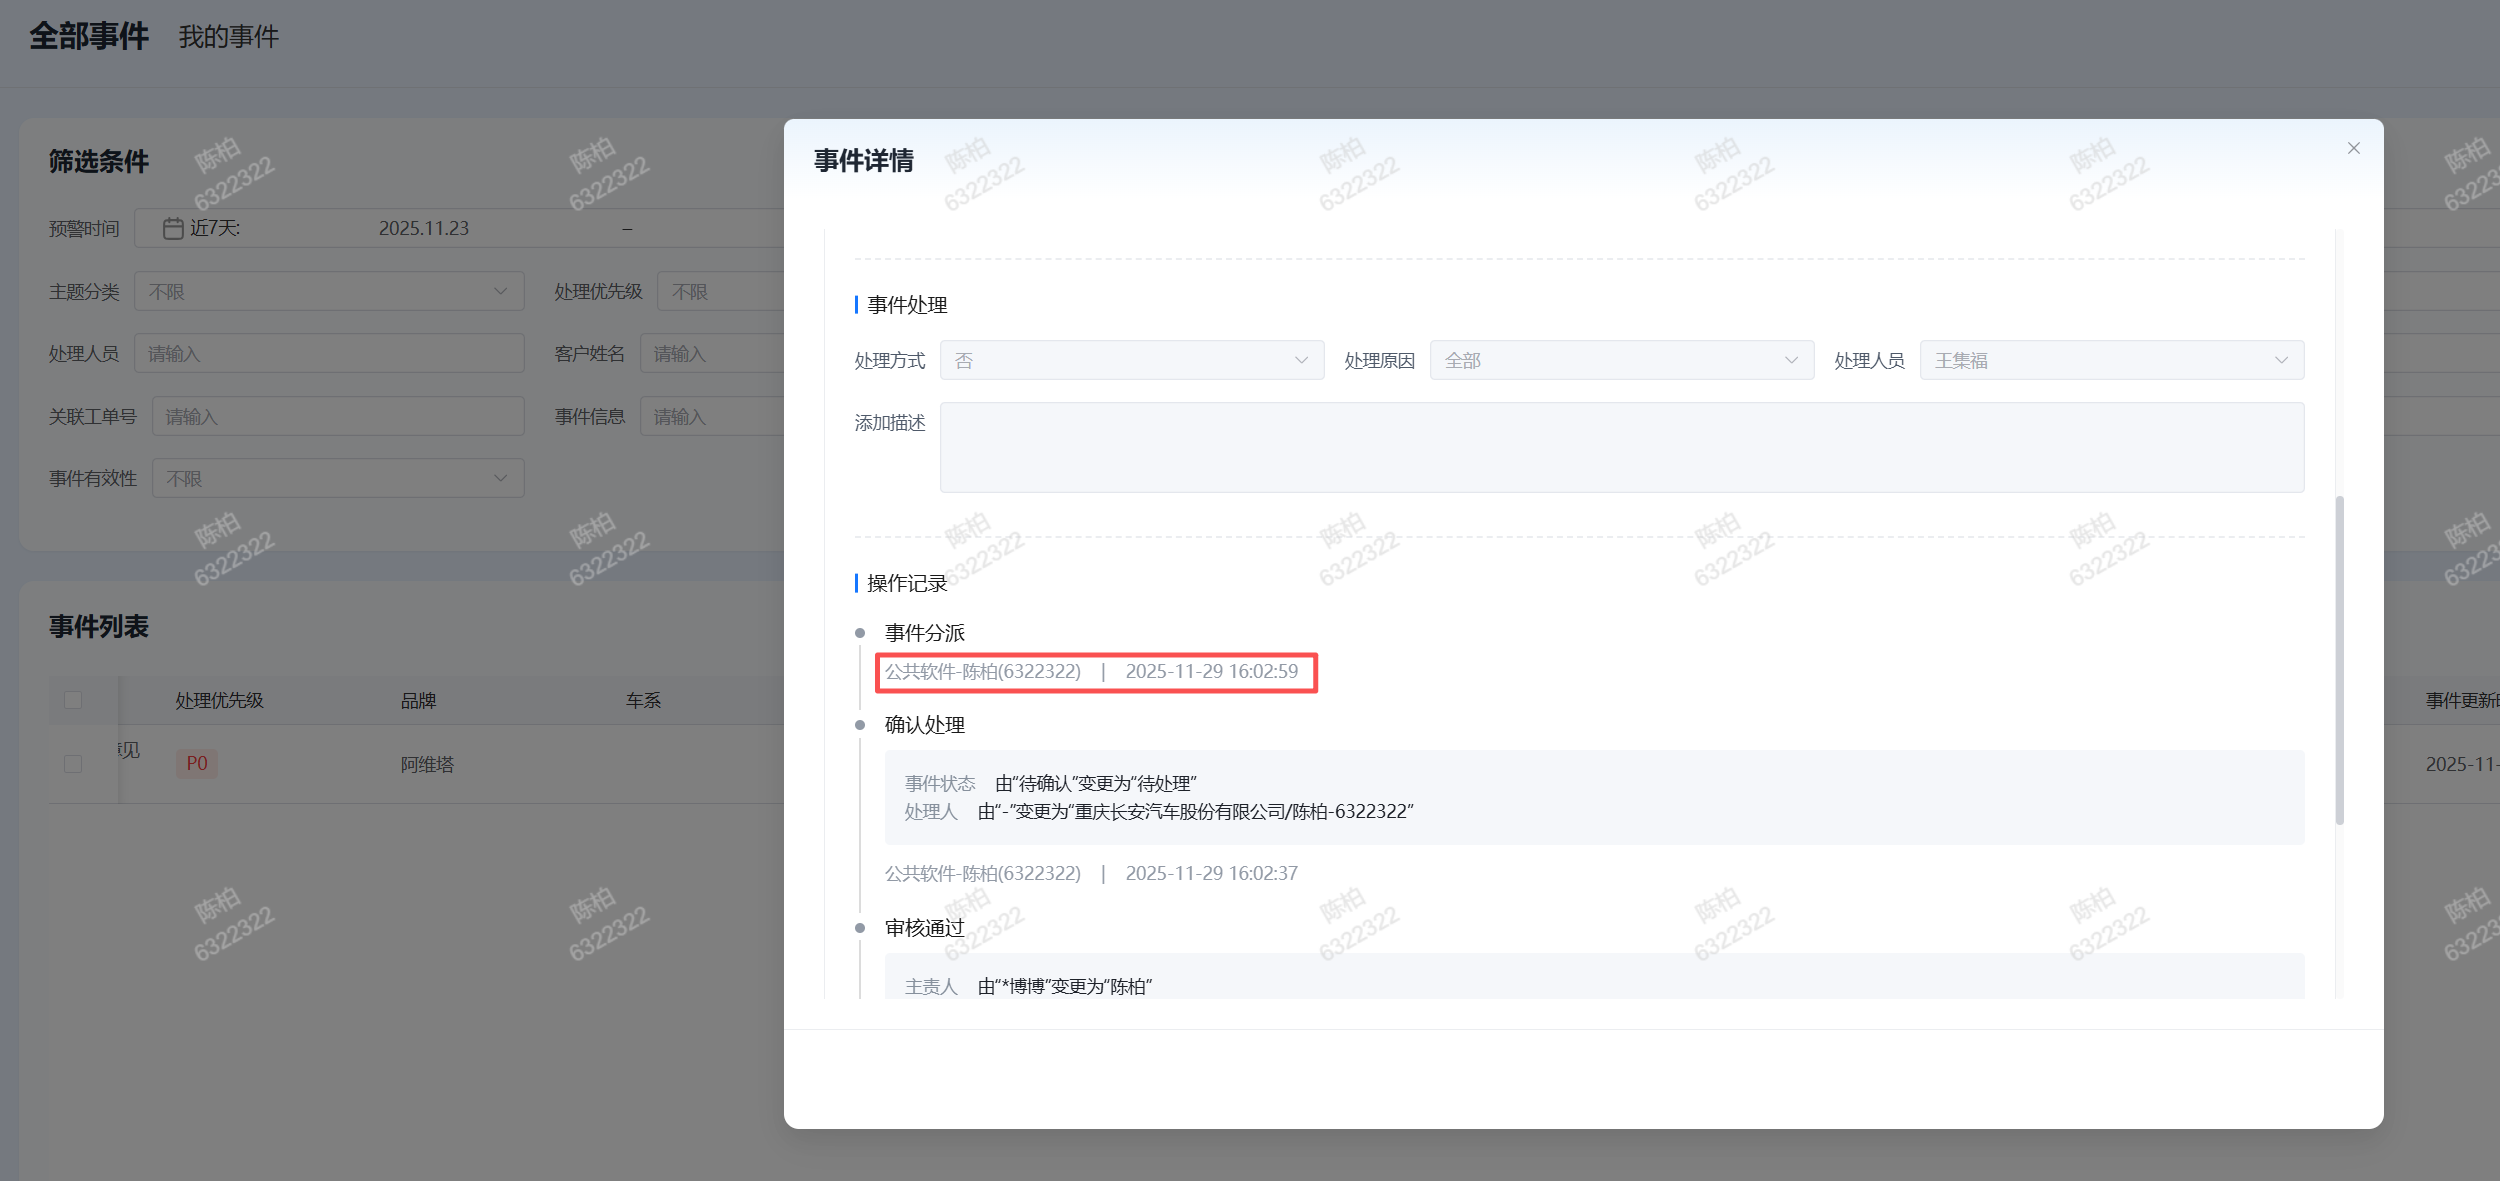Click the 审核通过 timeline dot
This screenshot has height=1181, width=2500.
pyautogui.click(x=860, y=928)
